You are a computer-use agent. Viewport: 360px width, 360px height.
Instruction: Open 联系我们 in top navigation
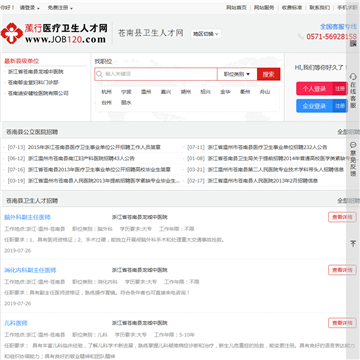(x=319, y=7)
